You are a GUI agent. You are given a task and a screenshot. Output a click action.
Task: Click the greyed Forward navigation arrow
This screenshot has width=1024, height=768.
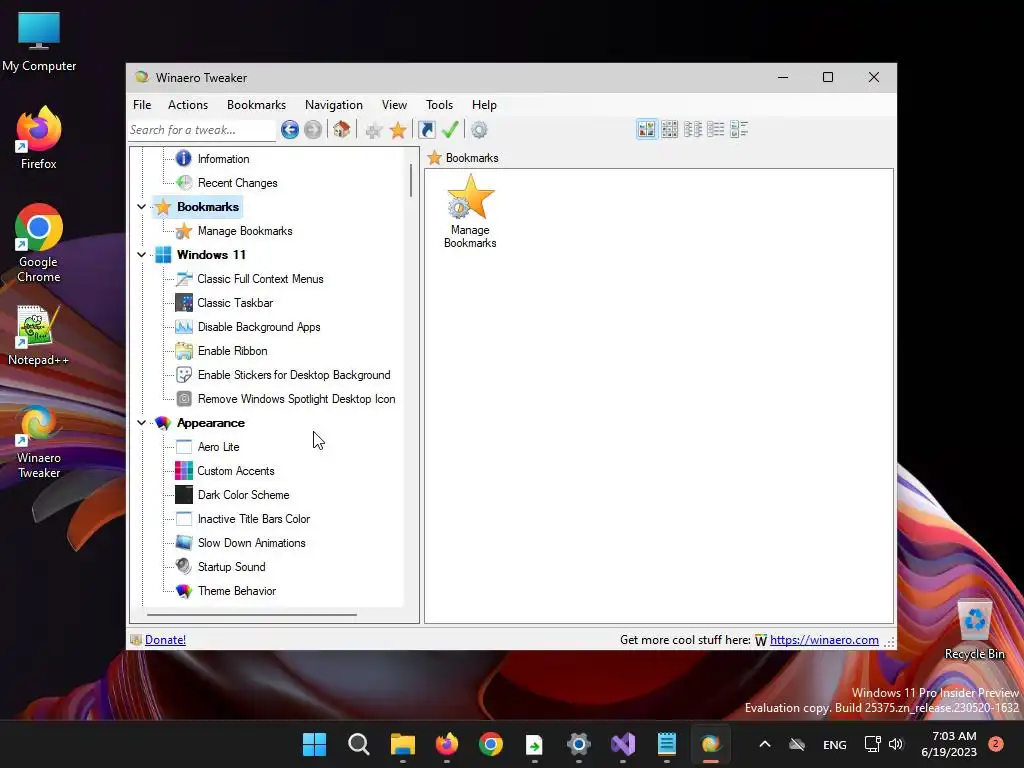(313, 130)
